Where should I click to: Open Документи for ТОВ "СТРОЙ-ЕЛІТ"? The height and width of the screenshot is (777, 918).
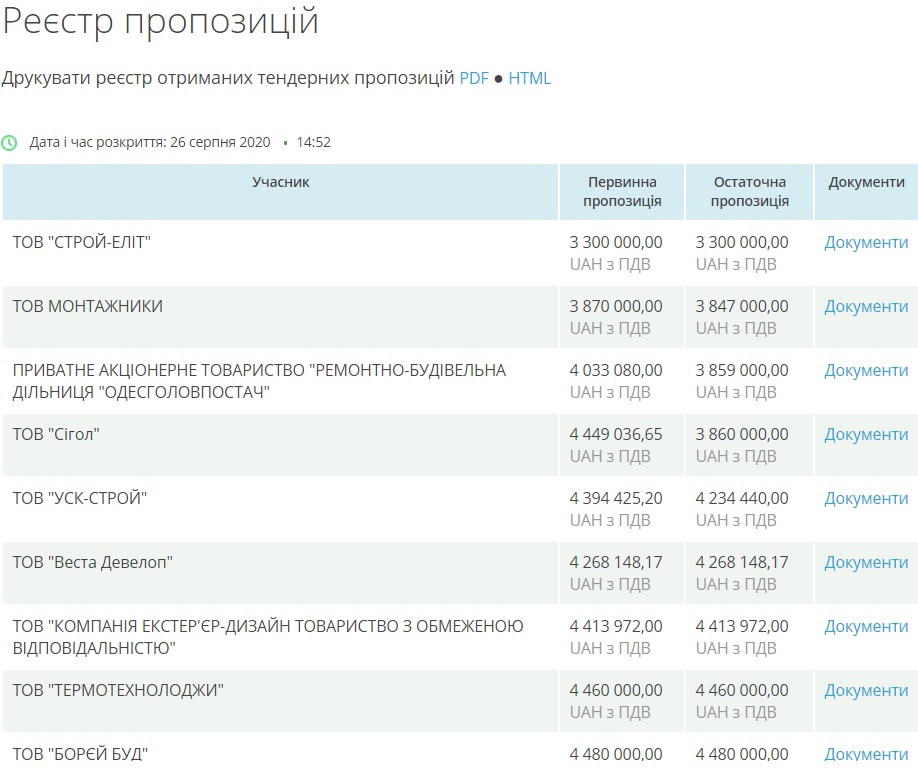pyautogui.click(x=866, y=242)
